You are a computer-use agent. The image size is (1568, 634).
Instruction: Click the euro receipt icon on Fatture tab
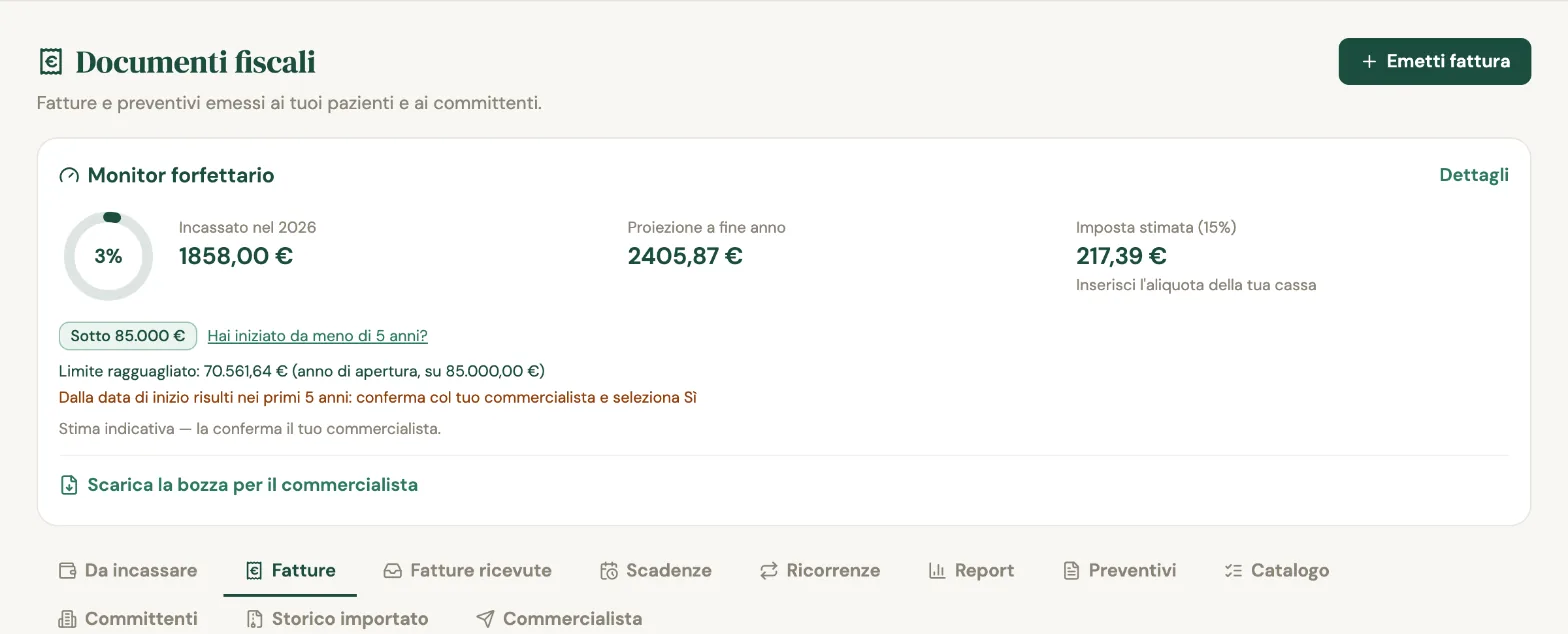point(254,571)
